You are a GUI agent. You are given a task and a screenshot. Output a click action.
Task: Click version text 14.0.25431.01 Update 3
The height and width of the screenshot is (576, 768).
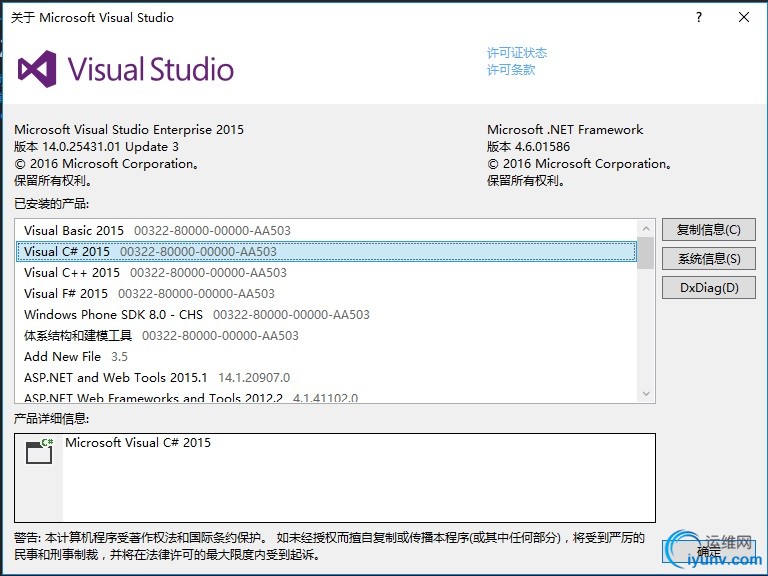[96, 146]
